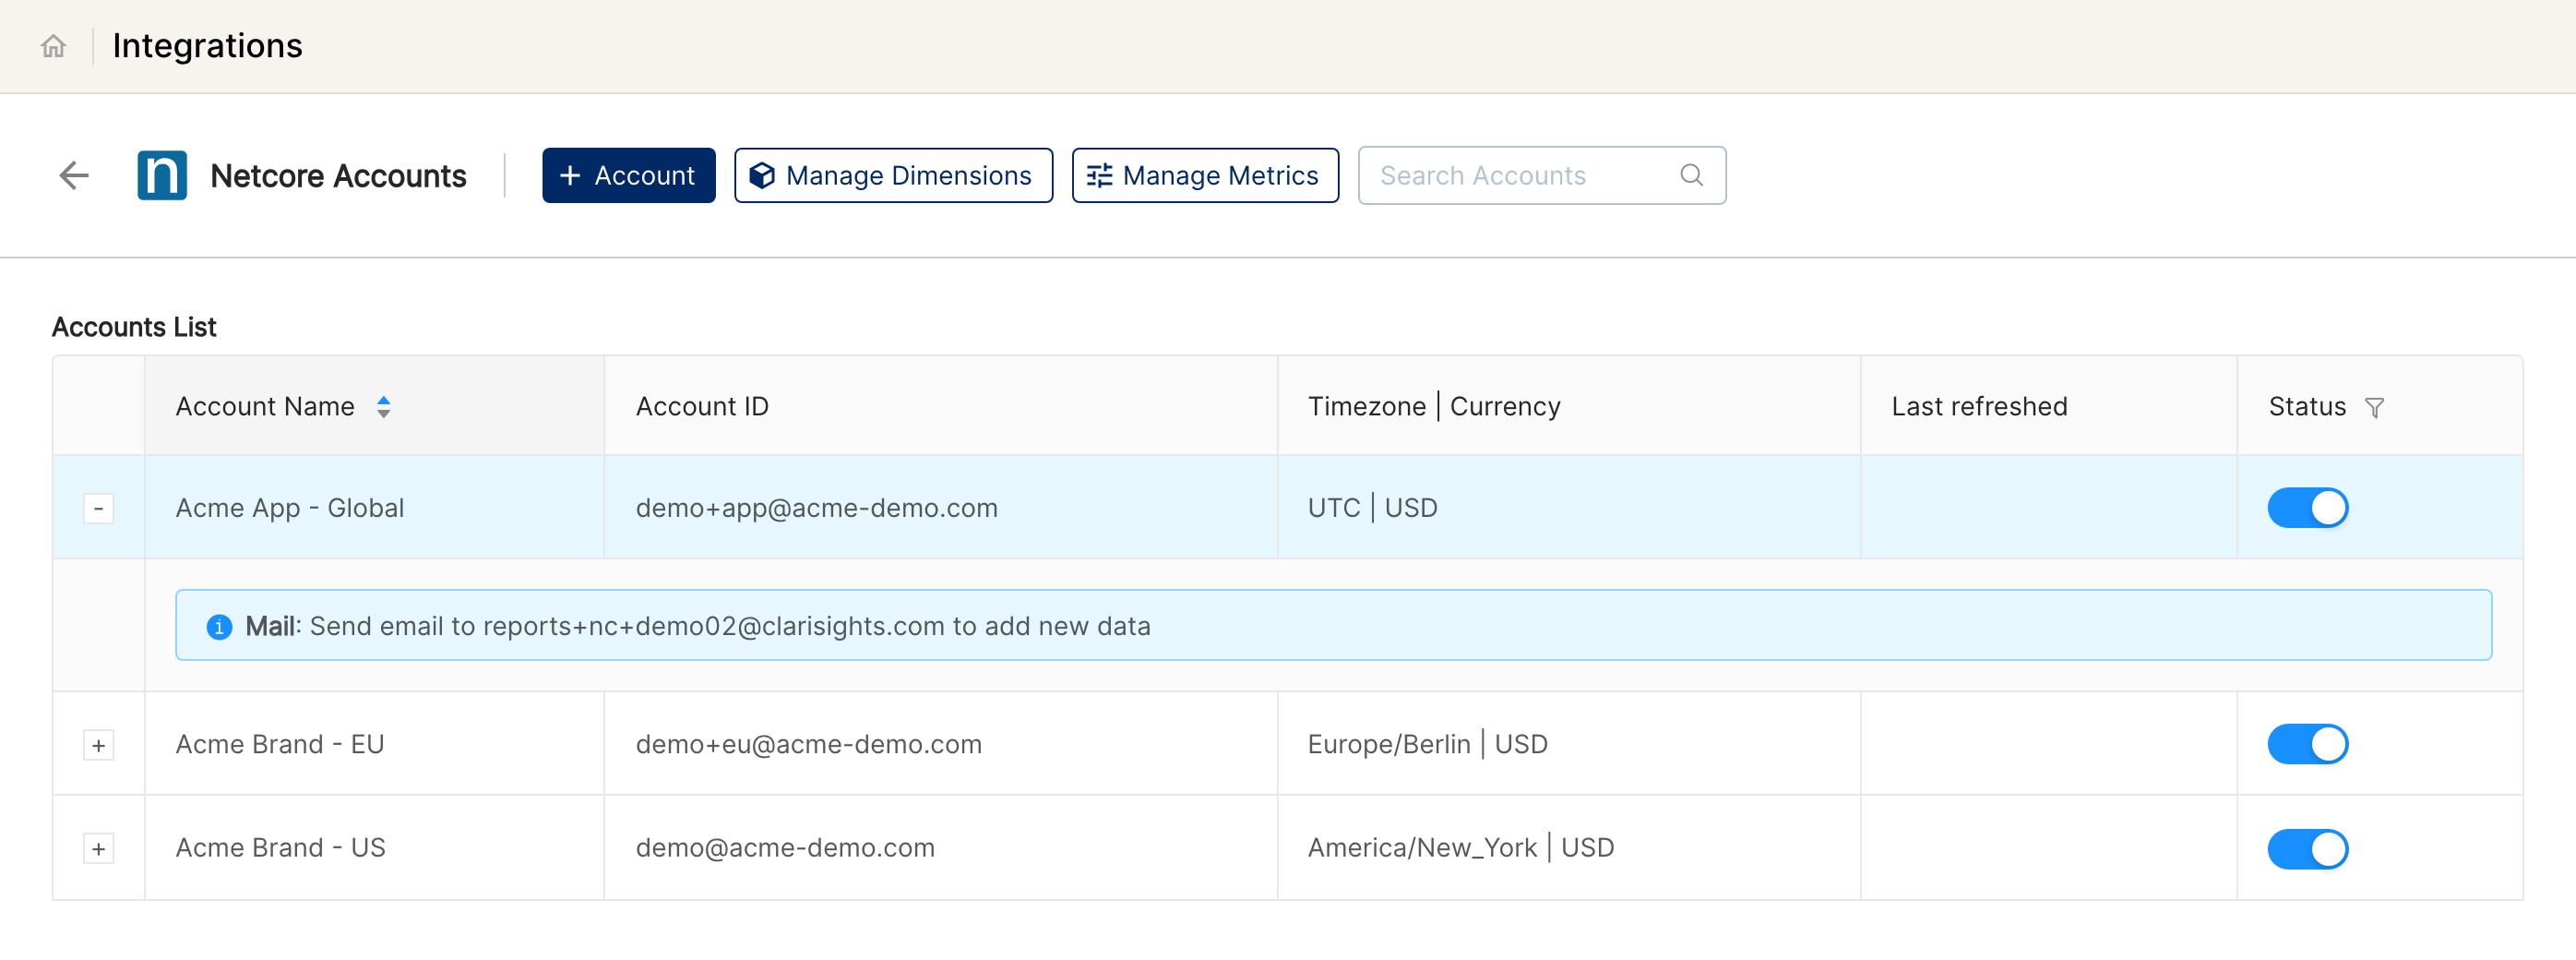Switch off Acme Brand - US status
The width and height of the screenshot is (2576, 960).
click(2307, 850)
